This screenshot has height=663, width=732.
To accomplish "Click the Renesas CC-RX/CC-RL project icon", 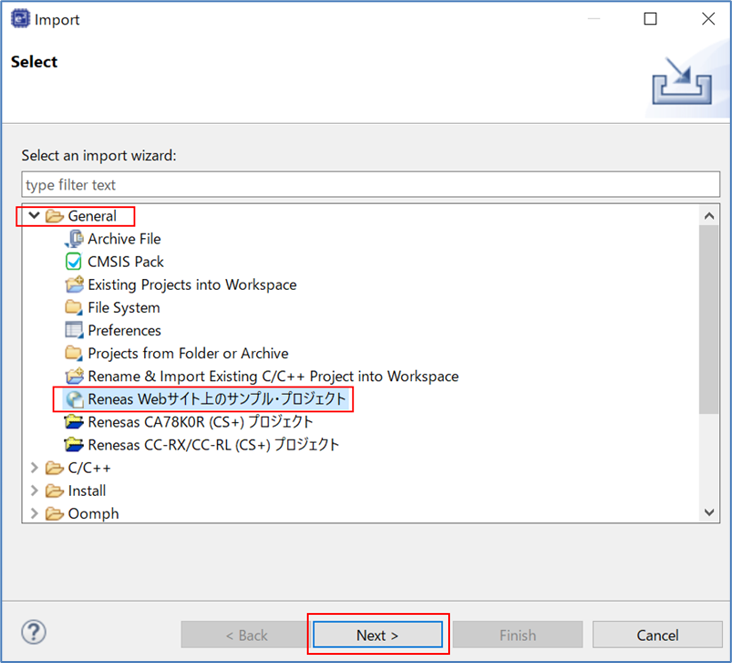I will pos(74,445).
